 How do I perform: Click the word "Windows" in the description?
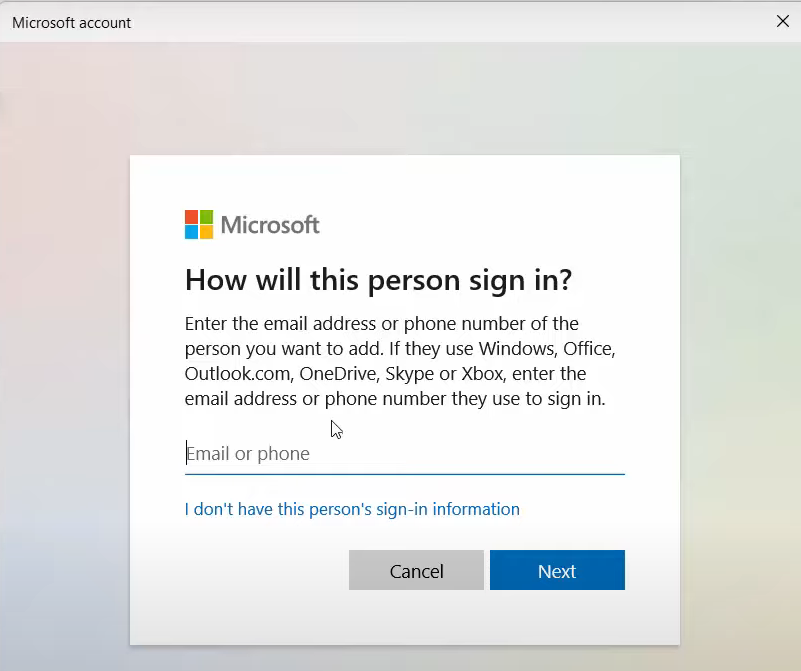point(515,349)
